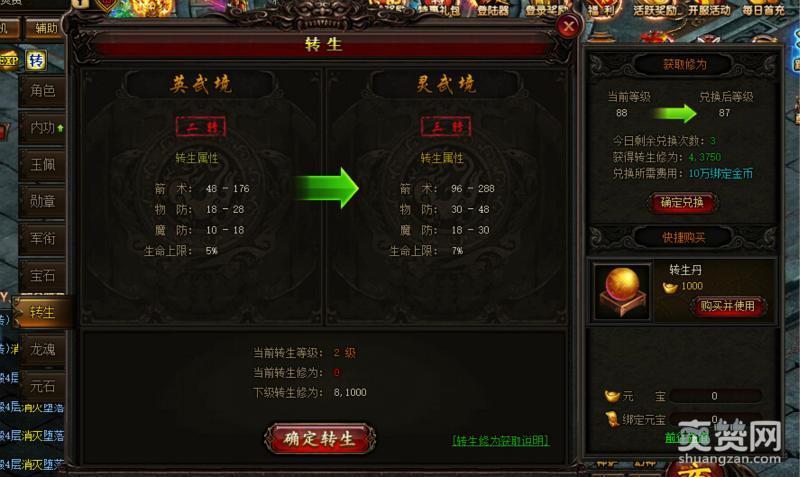Close the 转生 window with X button

(568, 27)
